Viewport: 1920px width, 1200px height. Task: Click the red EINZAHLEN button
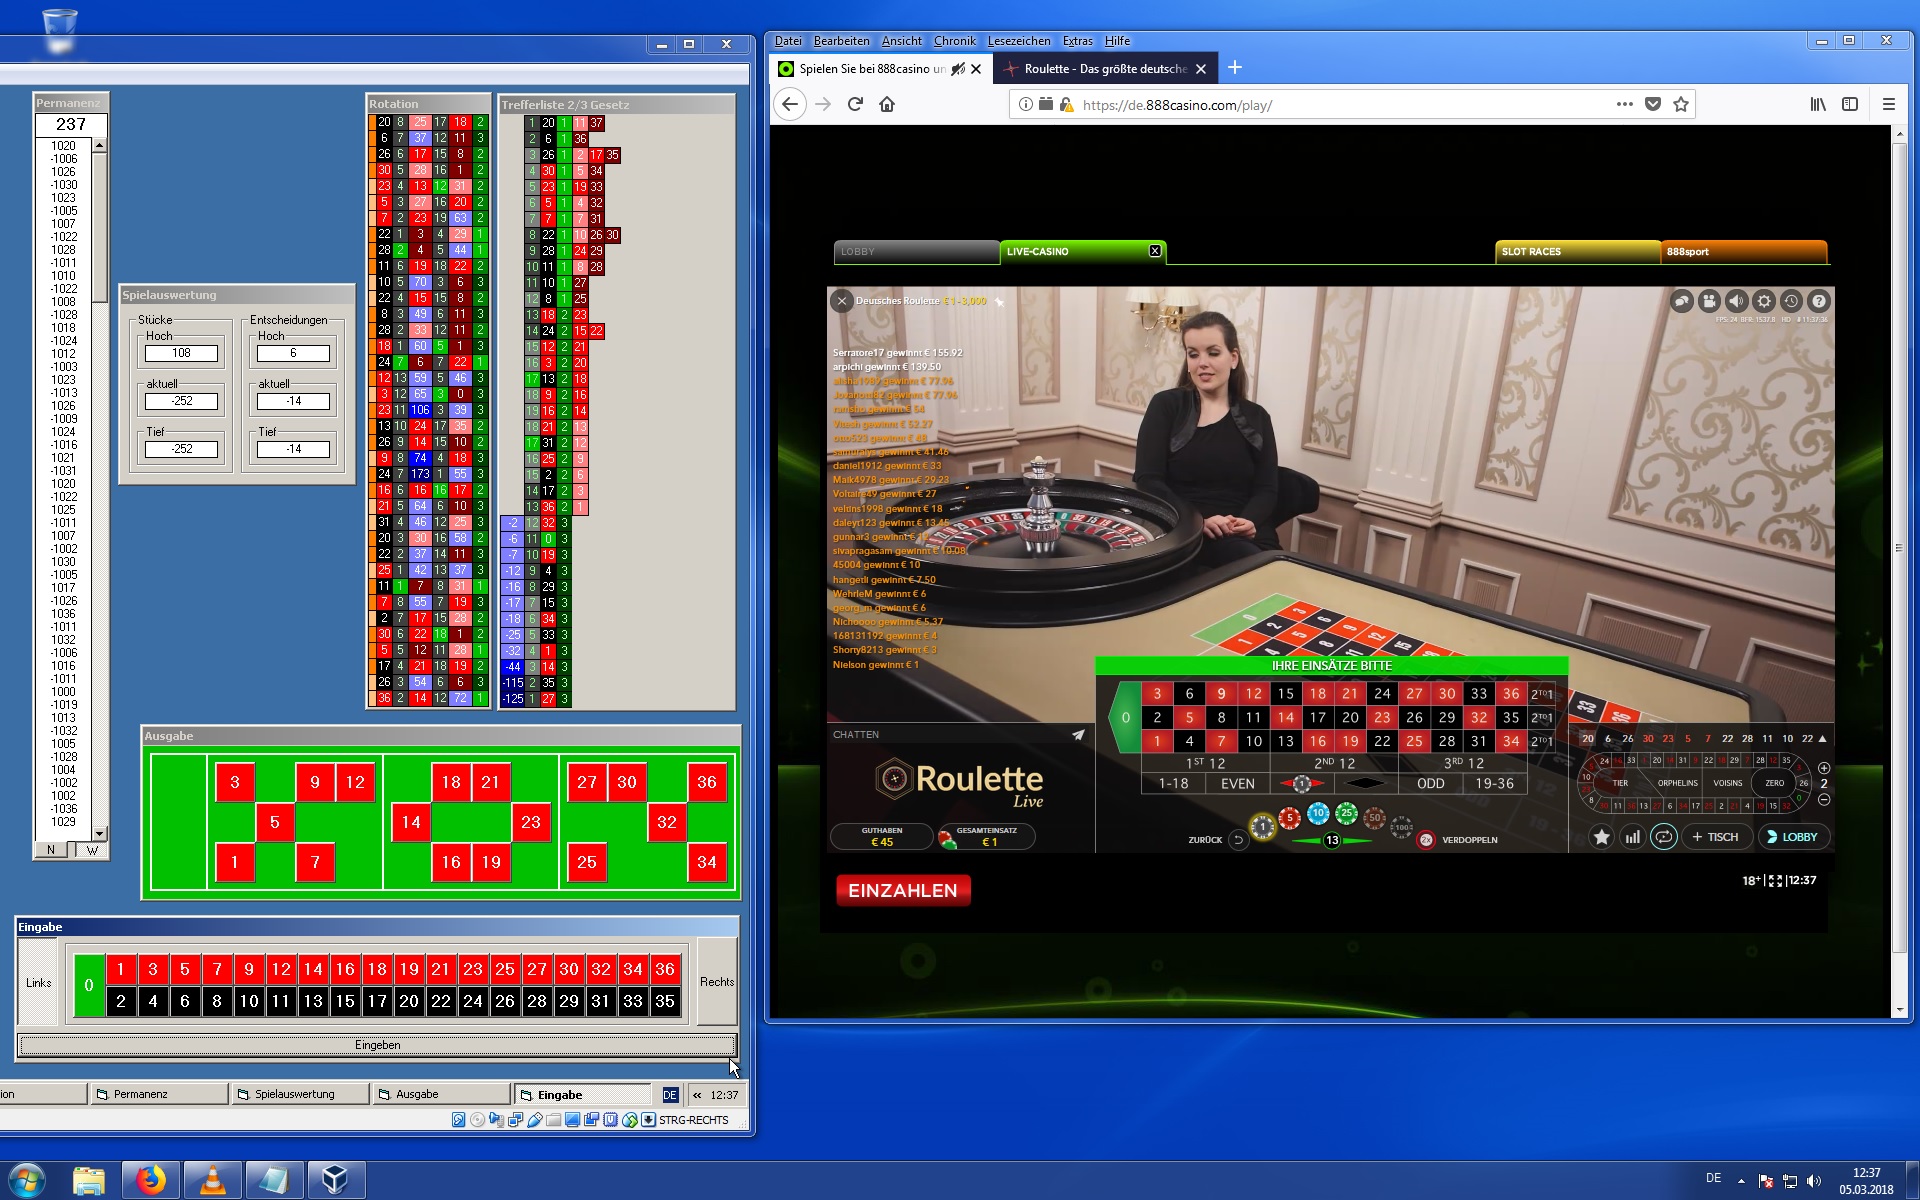point(902,890)
